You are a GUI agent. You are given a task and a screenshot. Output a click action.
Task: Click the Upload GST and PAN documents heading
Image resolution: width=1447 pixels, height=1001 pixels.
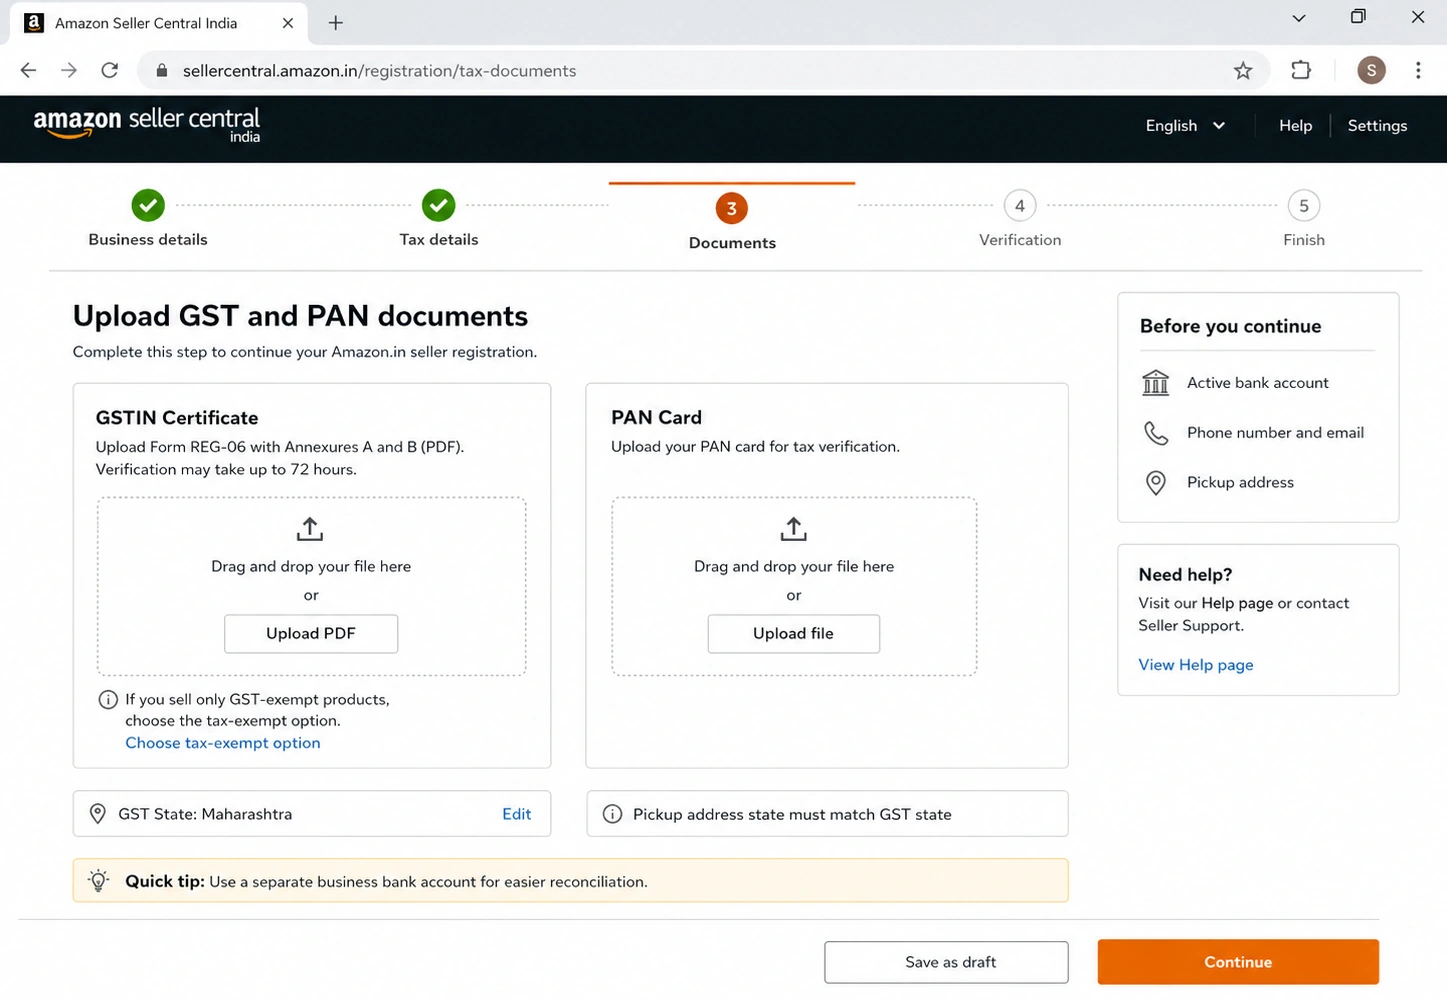300,316
